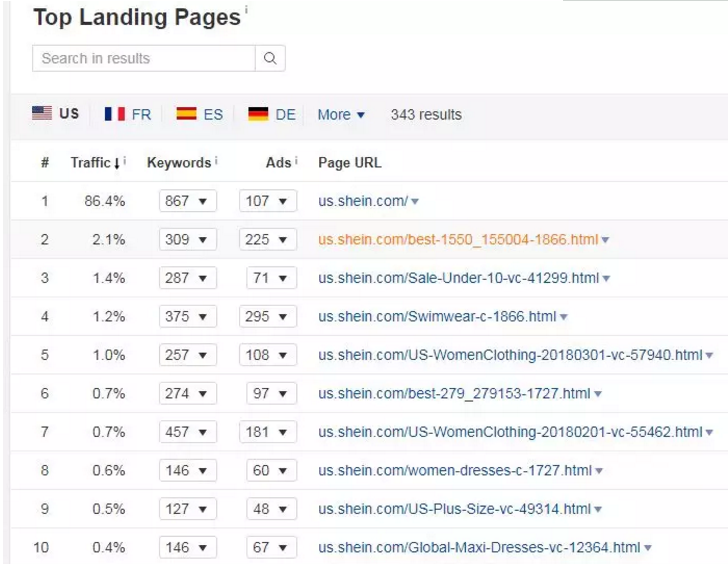
Task: Expand the 287 keywords dropdown
Action: 188,278
